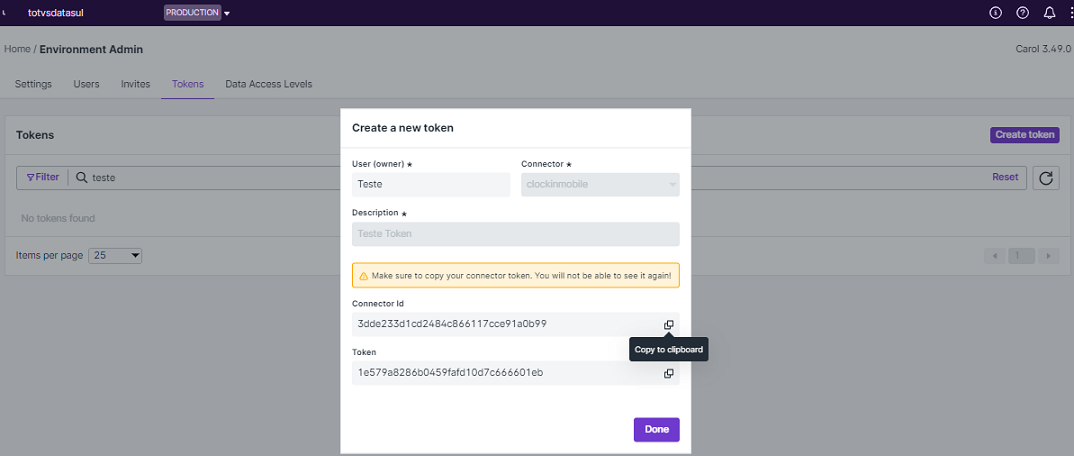
Task: Go to the previous page arrow
Action: click(x=995, y=256)
